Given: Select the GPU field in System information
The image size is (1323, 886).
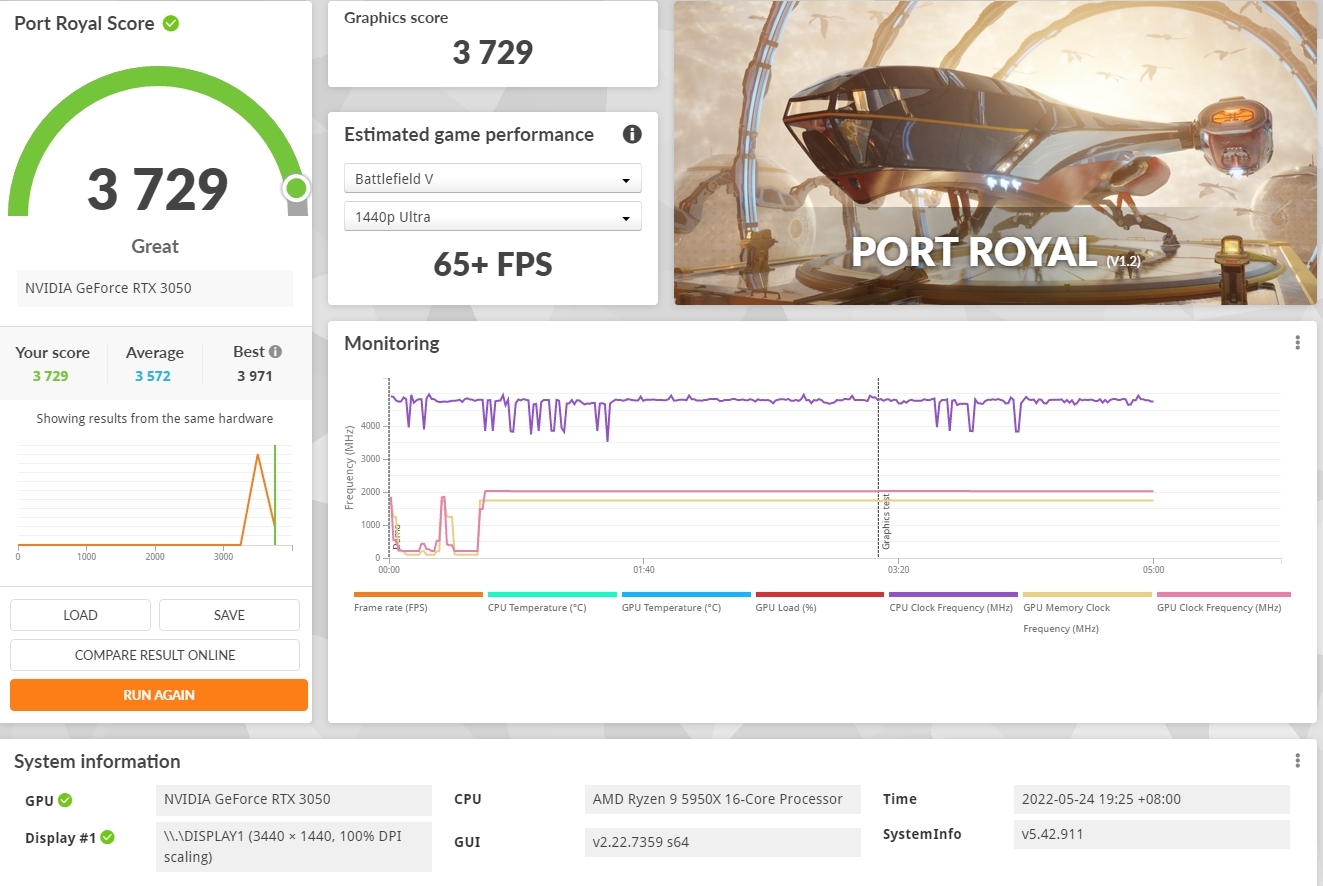Looking at the screenshot, I should (x=294, y=800).
